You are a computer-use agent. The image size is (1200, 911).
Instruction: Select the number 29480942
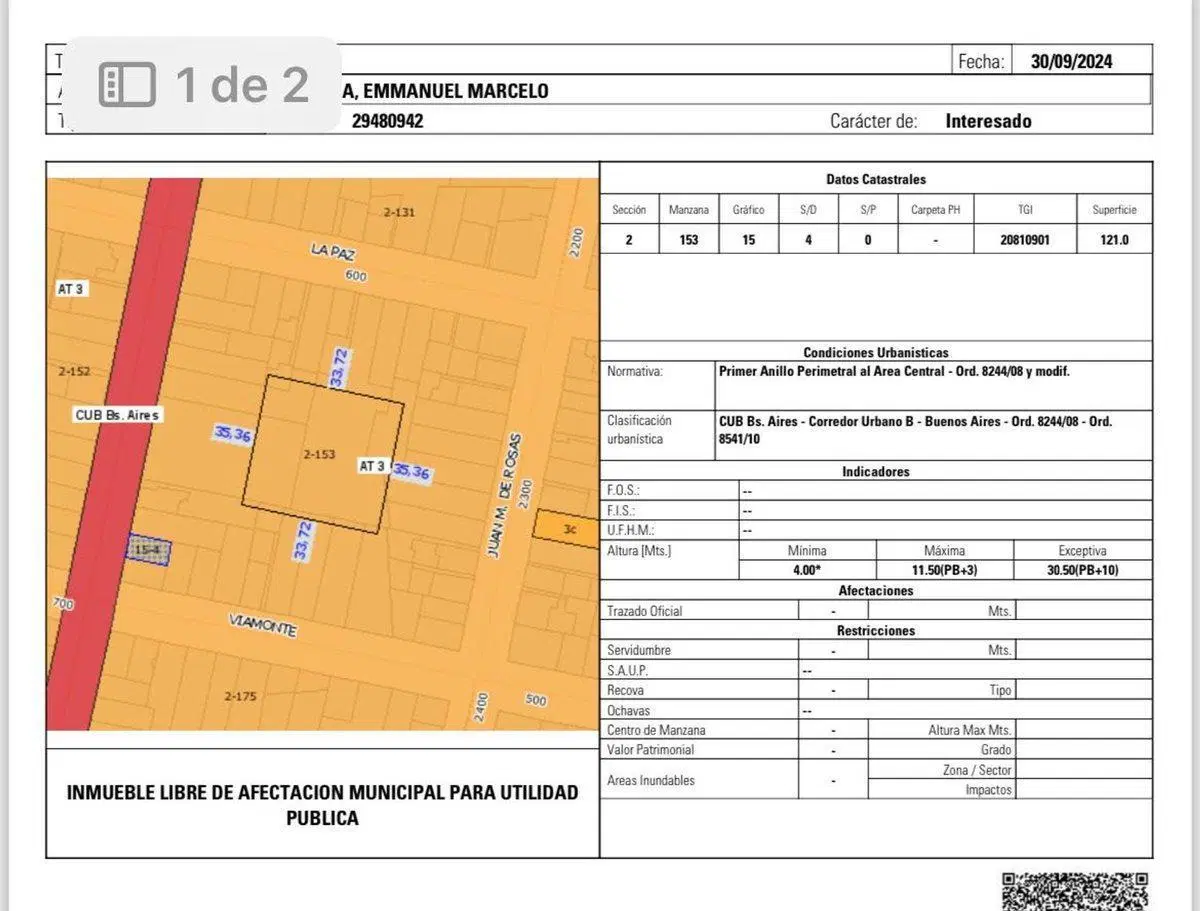click(388, 121)
